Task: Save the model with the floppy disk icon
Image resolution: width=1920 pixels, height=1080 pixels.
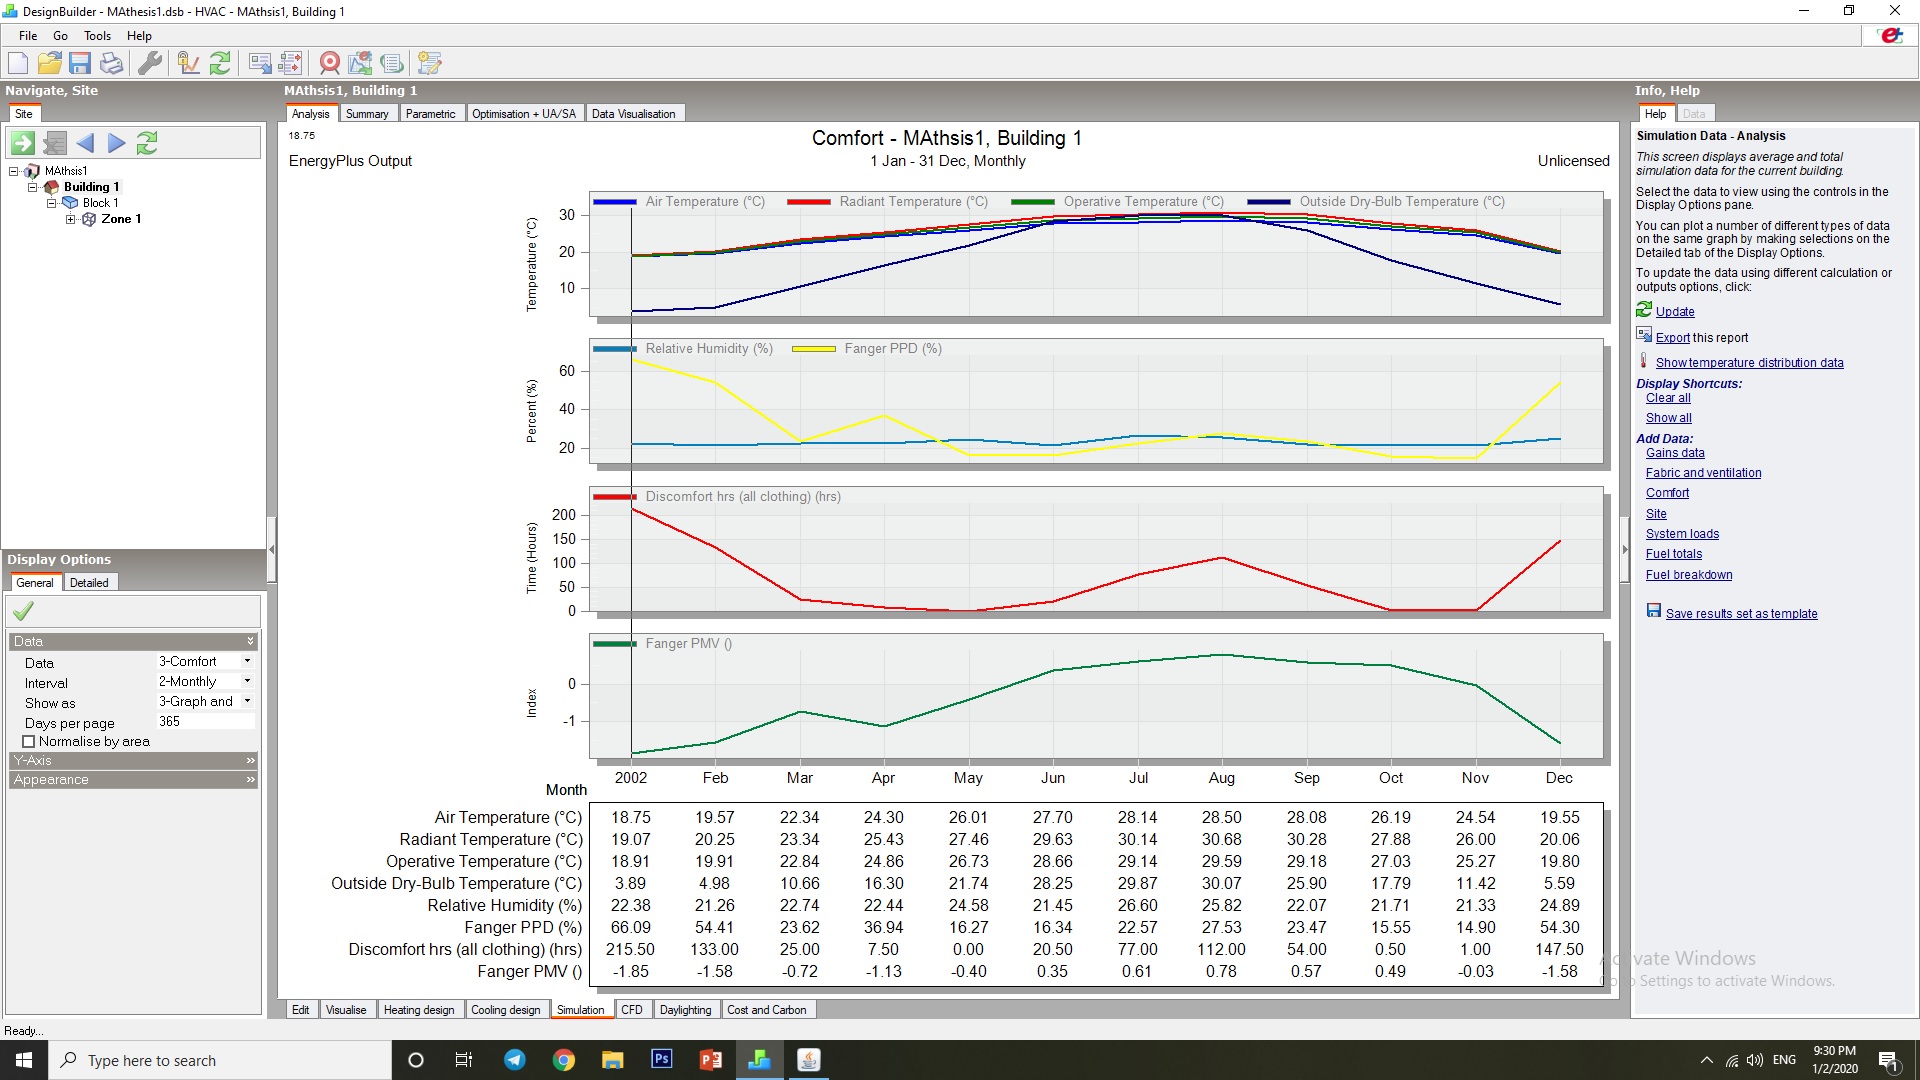Action: [x=80, y=63]
